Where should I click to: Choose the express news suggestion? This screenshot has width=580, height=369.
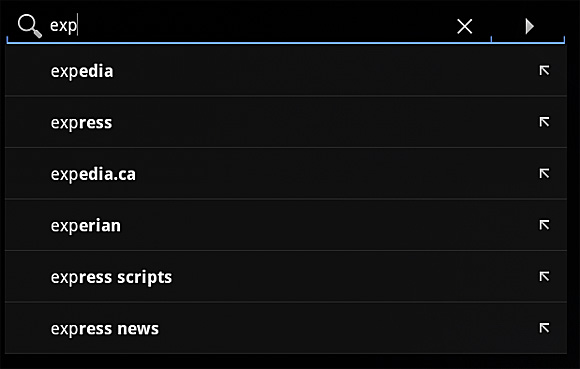coord(104,329)
